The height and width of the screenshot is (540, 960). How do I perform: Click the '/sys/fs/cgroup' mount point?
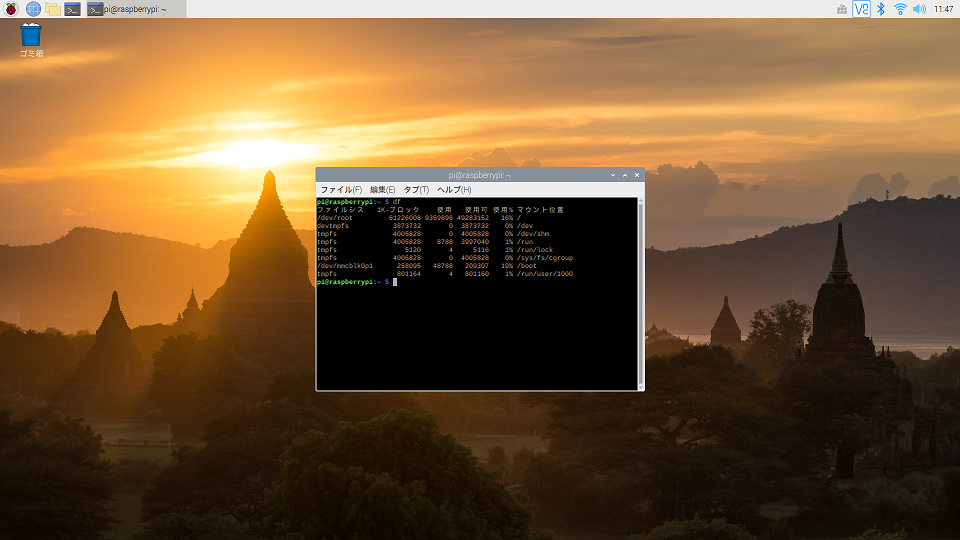tap(545, 258)
